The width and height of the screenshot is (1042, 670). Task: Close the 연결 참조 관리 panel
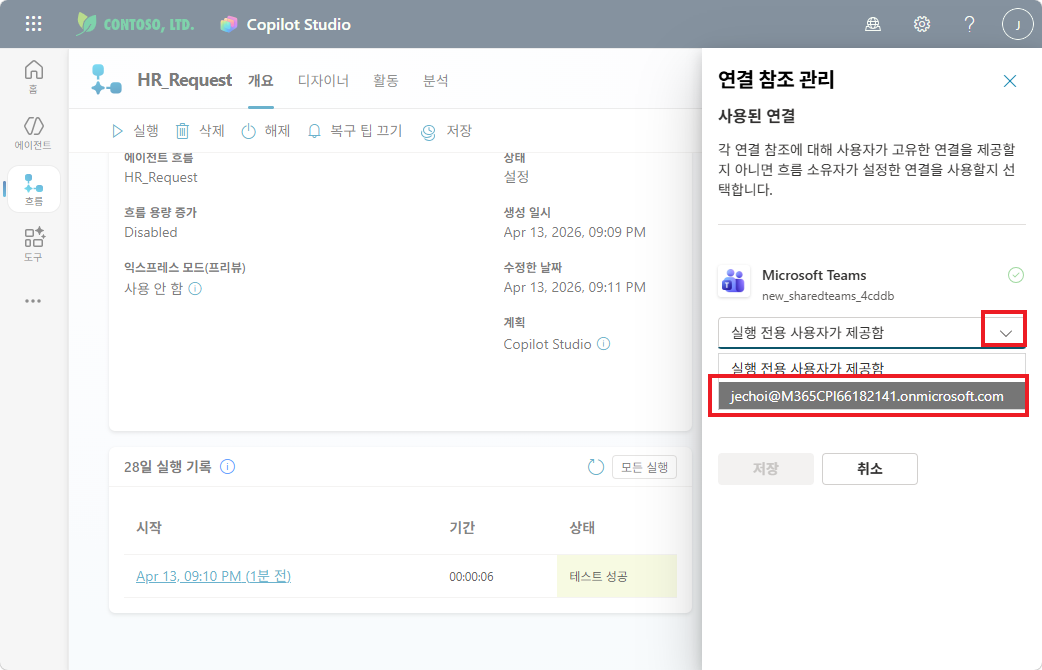click(1009, 81)
